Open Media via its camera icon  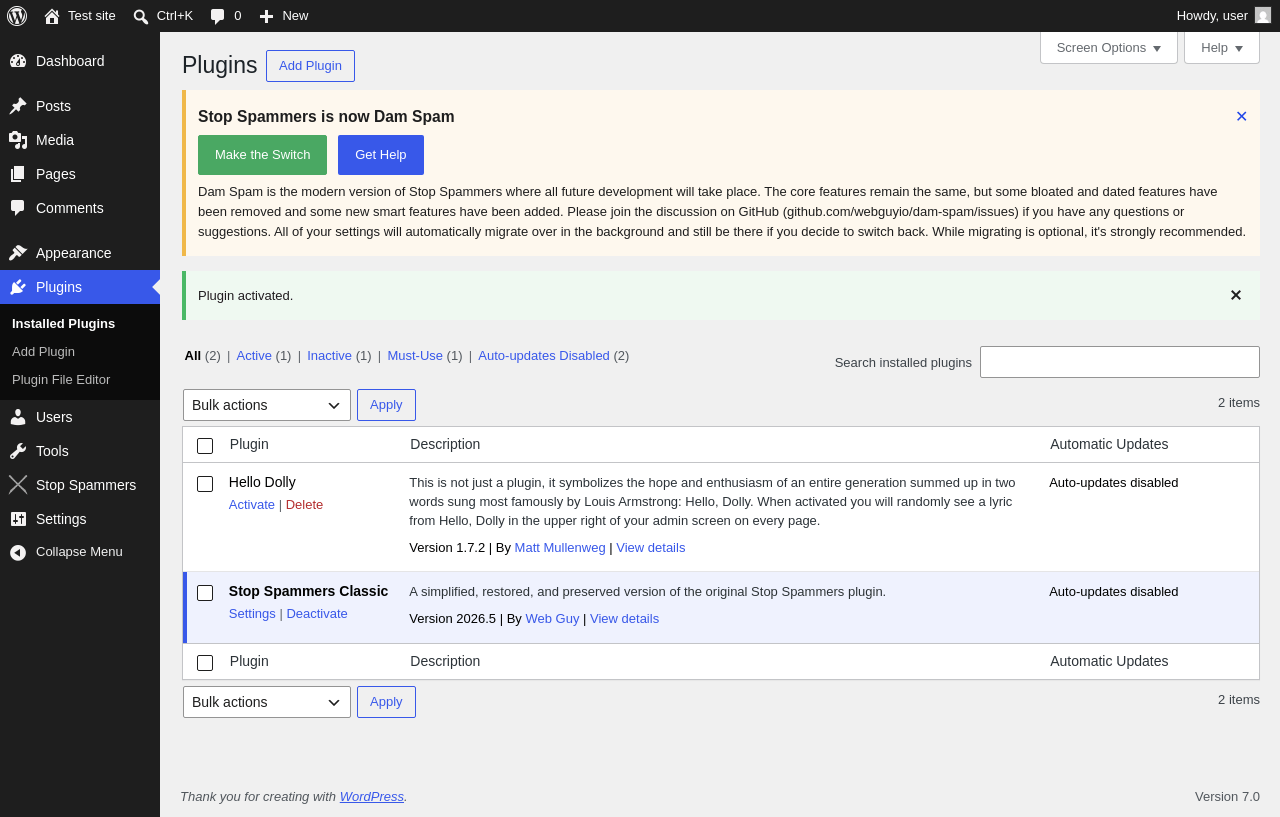click(x=18, y=140)
